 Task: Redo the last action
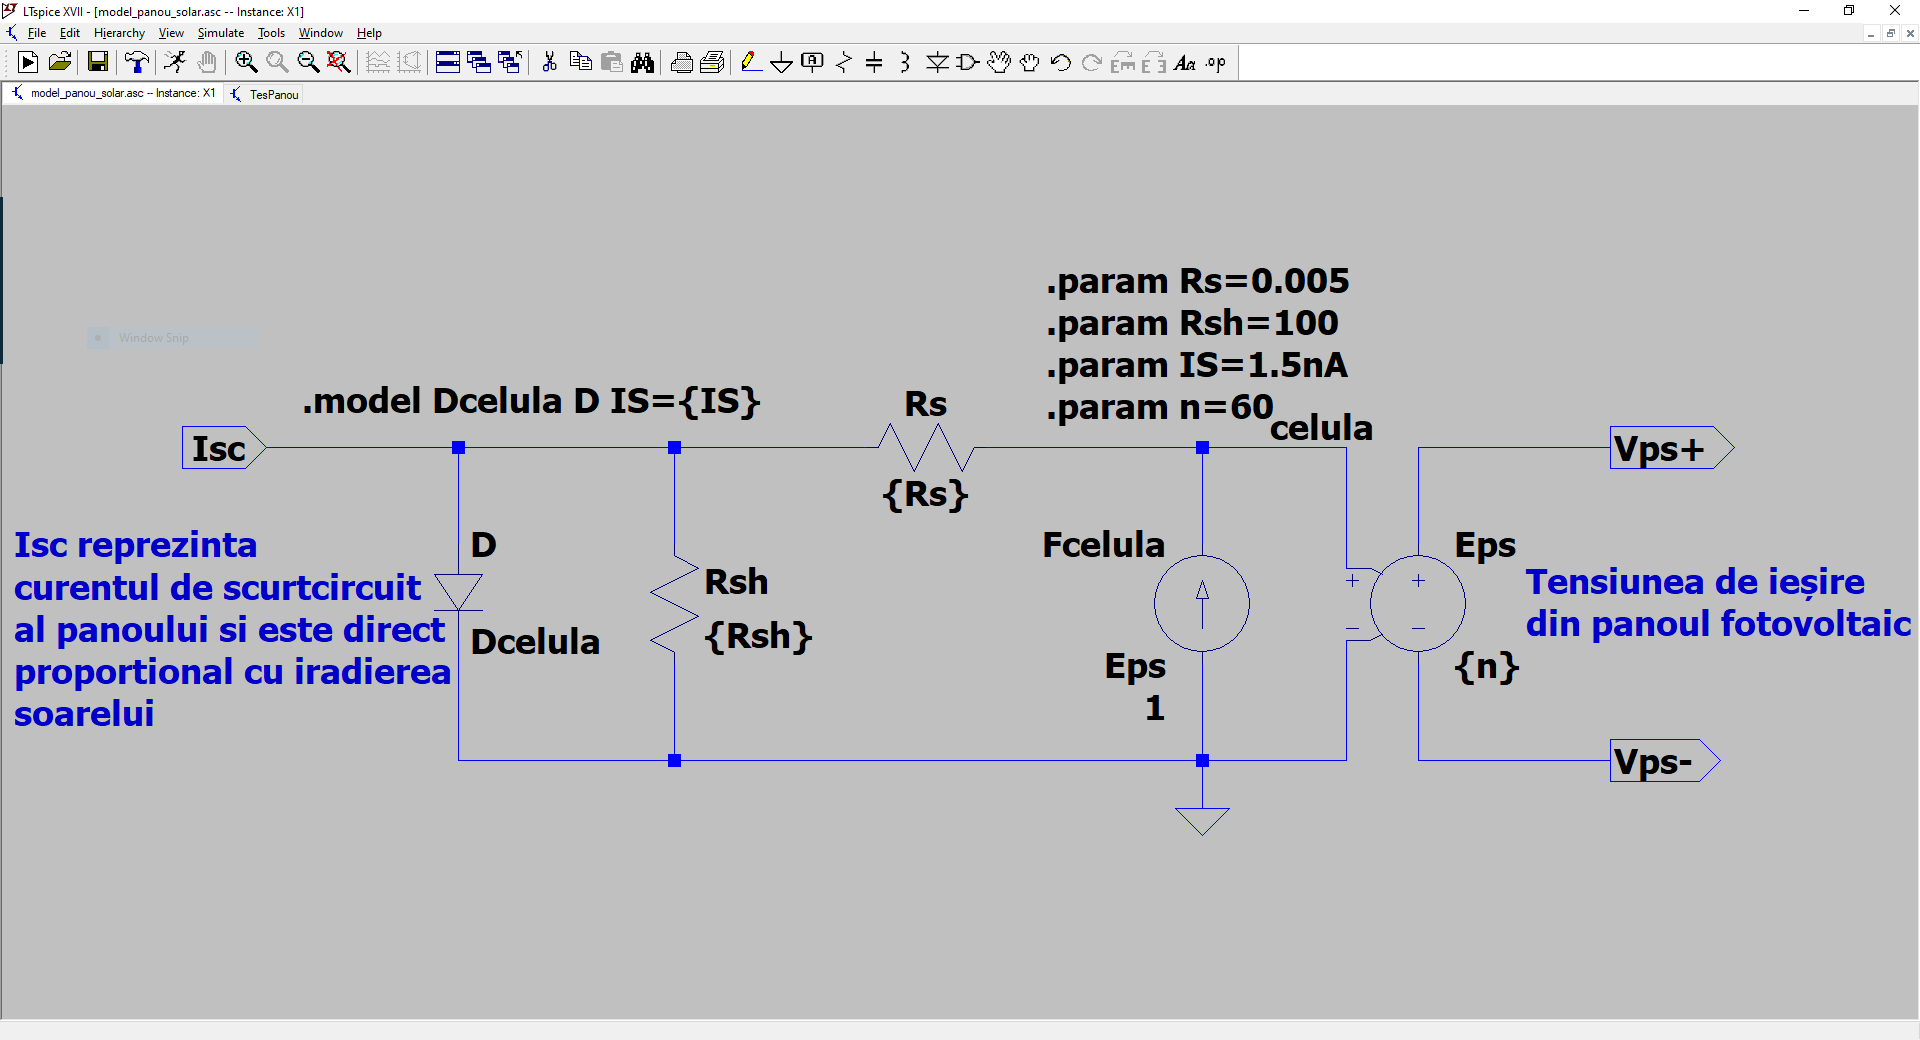coord(1092,63)
